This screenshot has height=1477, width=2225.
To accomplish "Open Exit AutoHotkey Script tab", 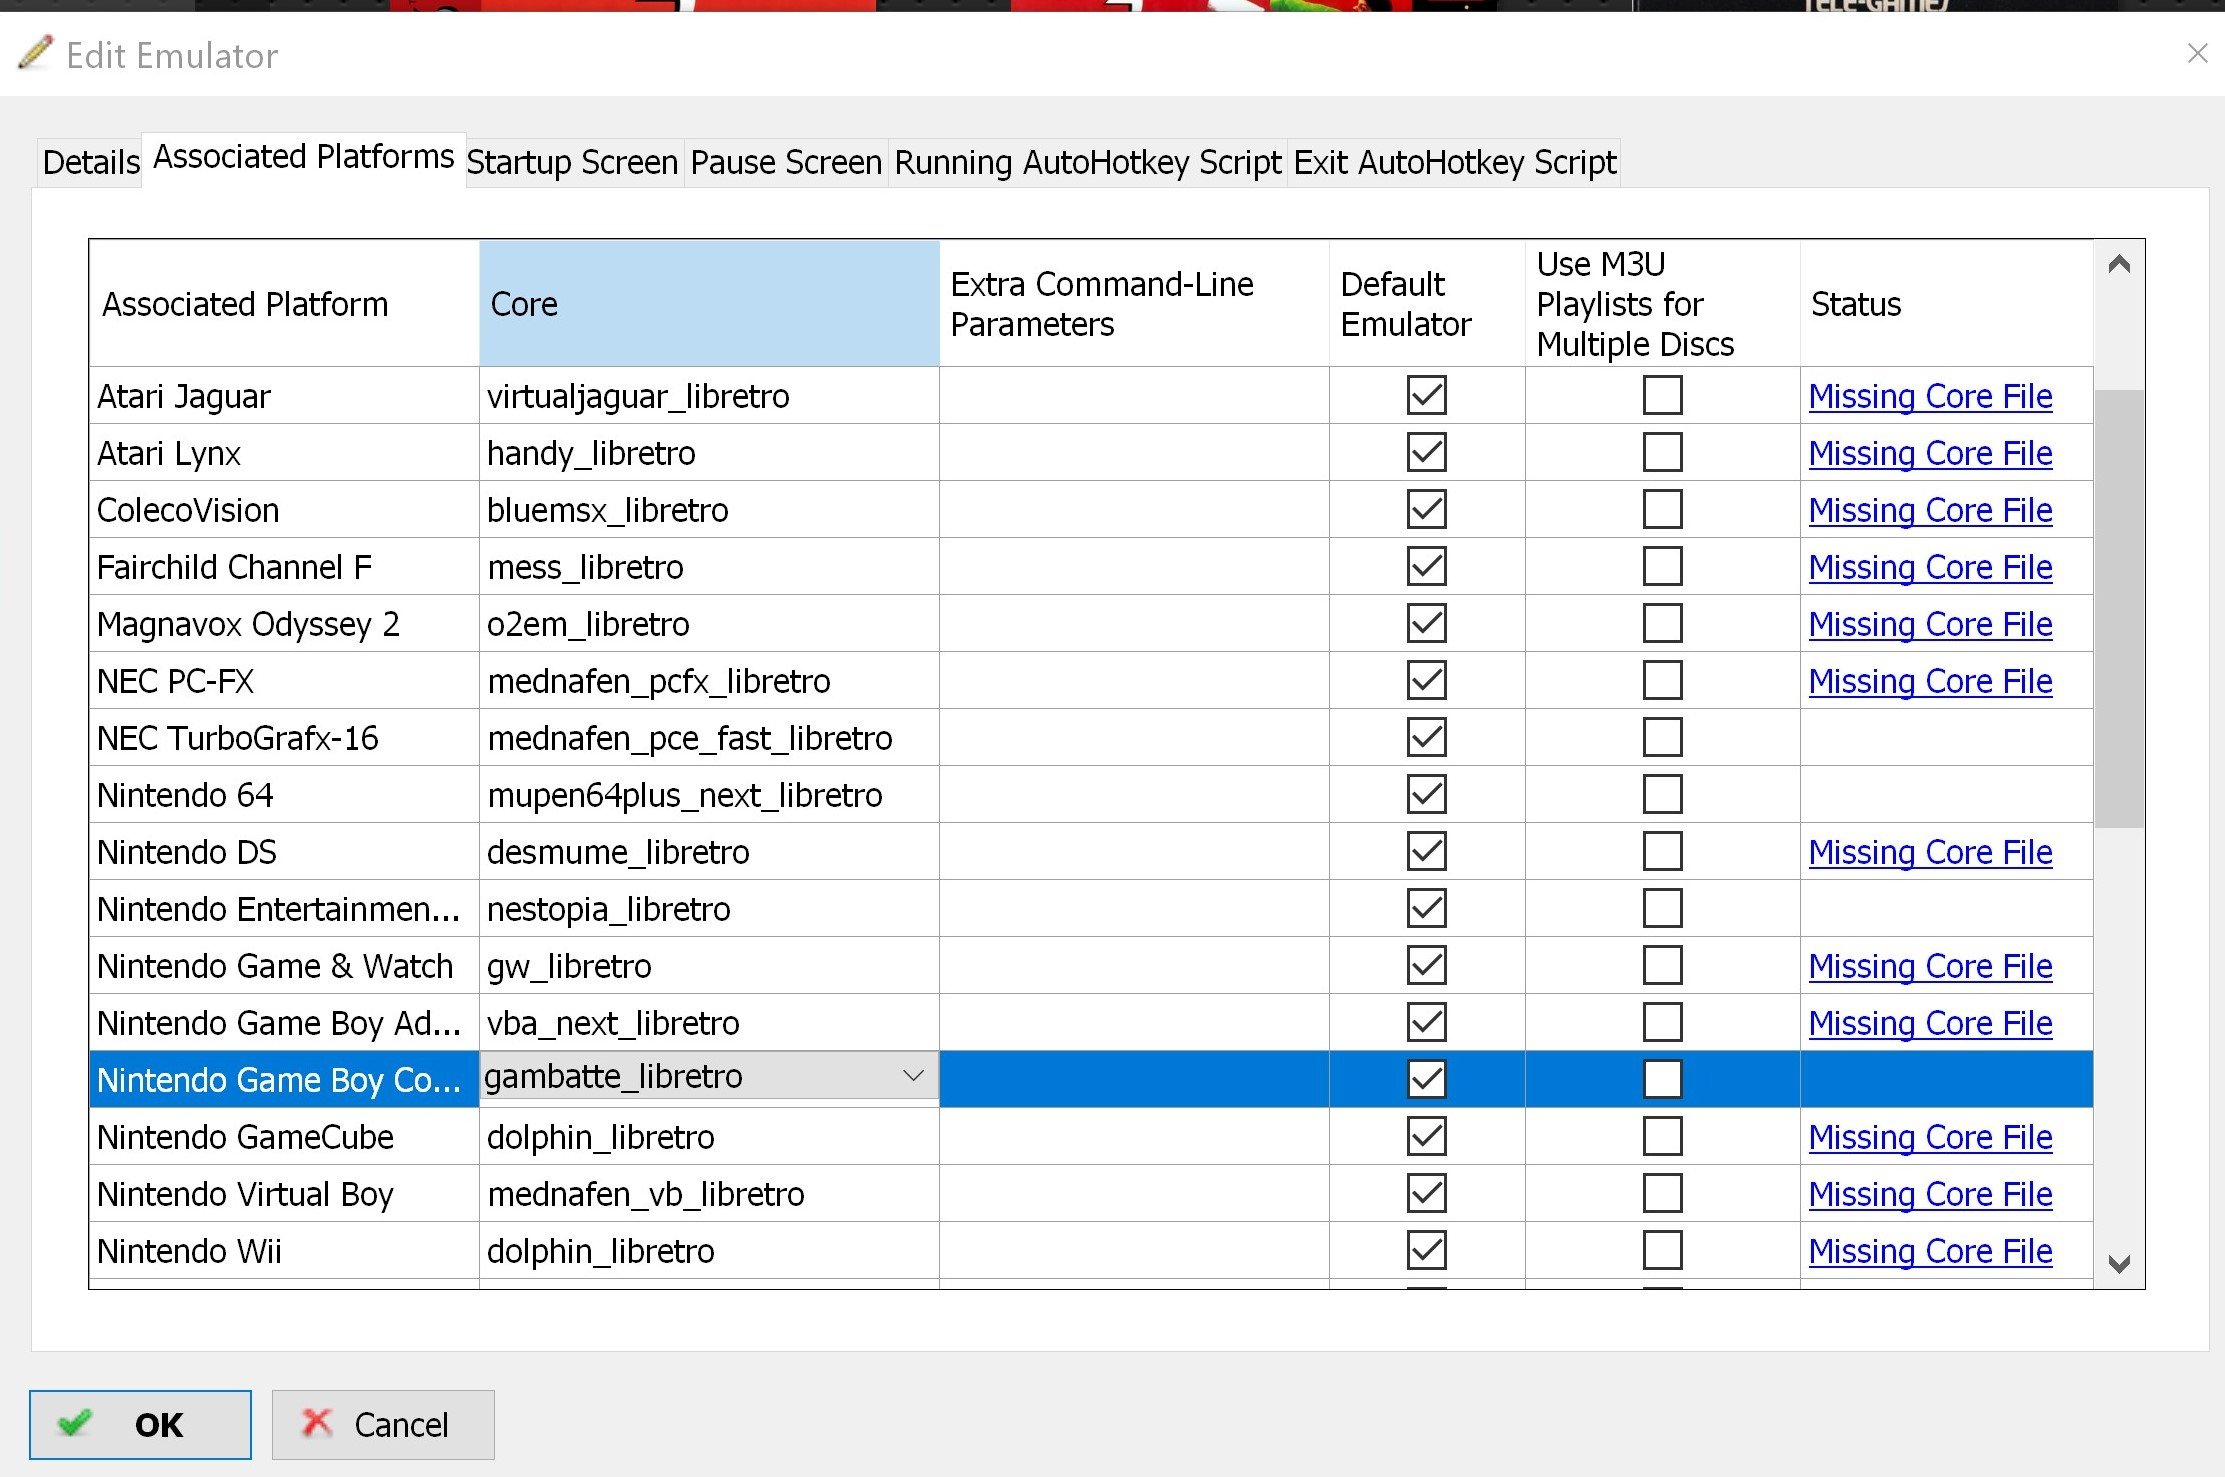I will 1455,162.
